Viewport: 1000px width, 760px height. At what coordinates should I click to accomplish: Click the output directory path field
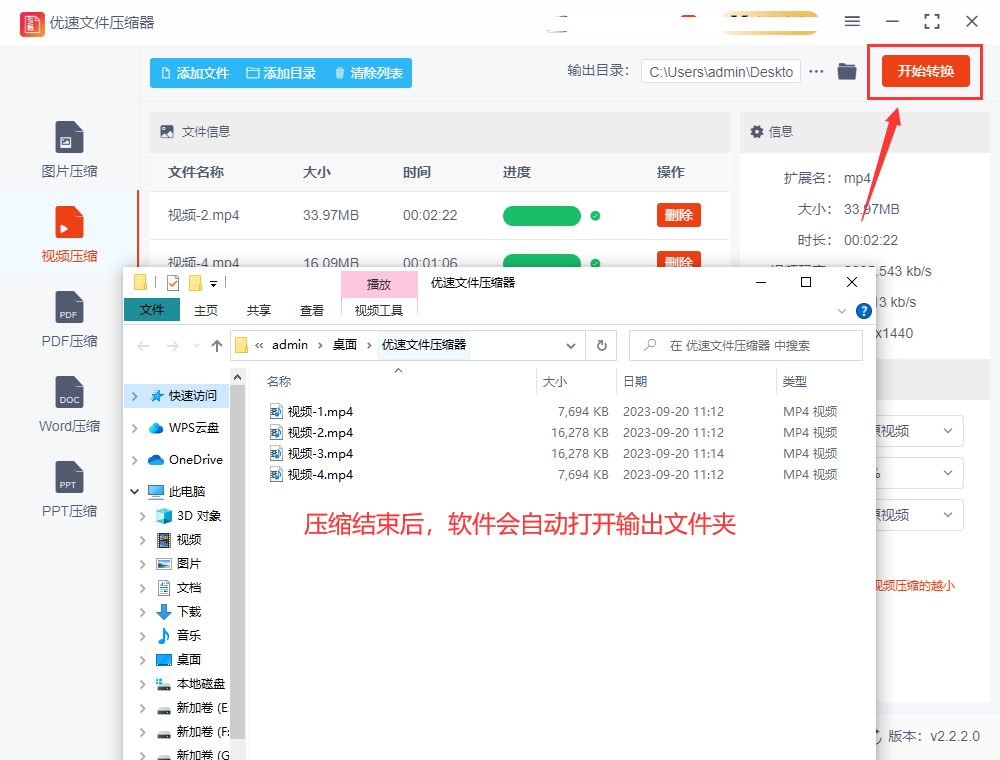721,72
